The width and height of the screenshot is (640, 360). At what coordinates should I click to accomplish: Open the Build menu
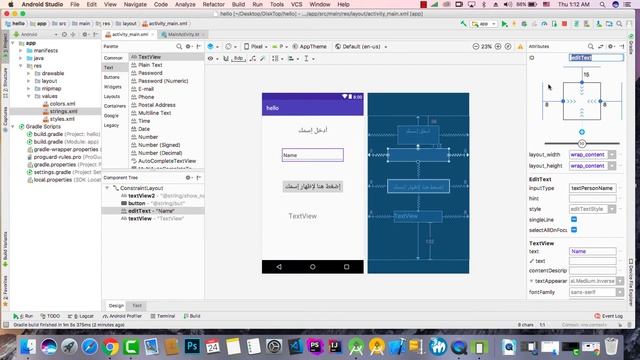tap(238, 4)
